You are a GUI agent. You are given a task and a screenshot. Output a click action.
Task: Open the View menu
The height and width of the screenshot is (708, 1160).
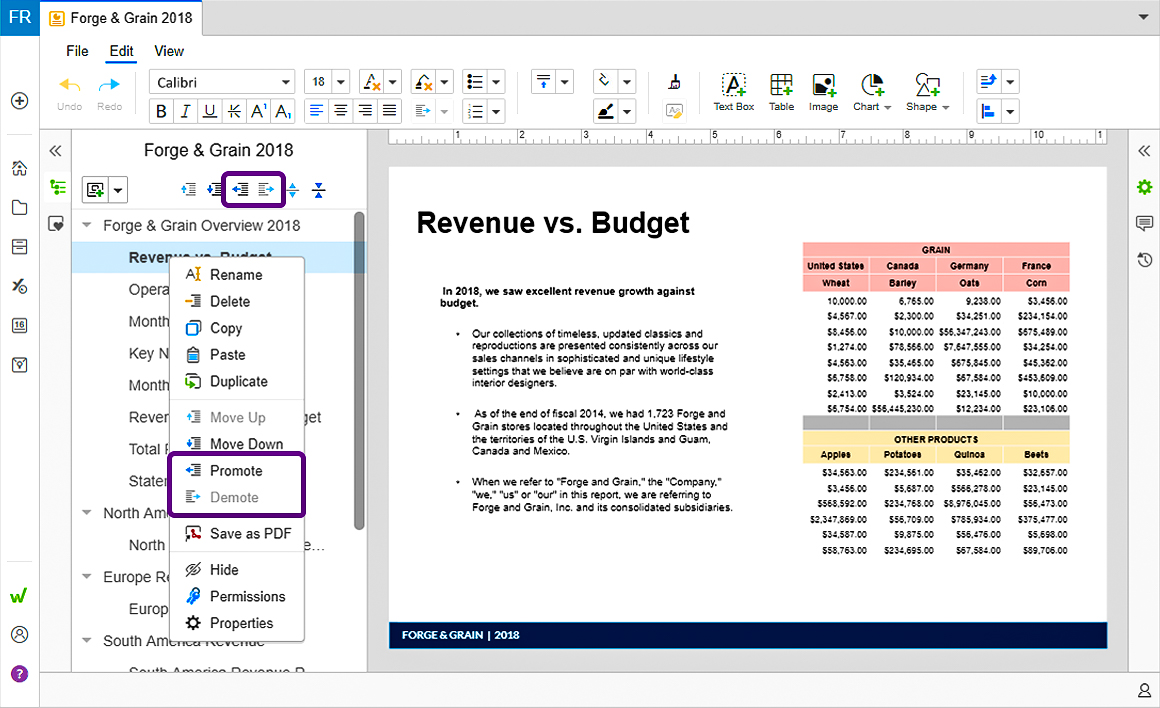coord(169,51)
